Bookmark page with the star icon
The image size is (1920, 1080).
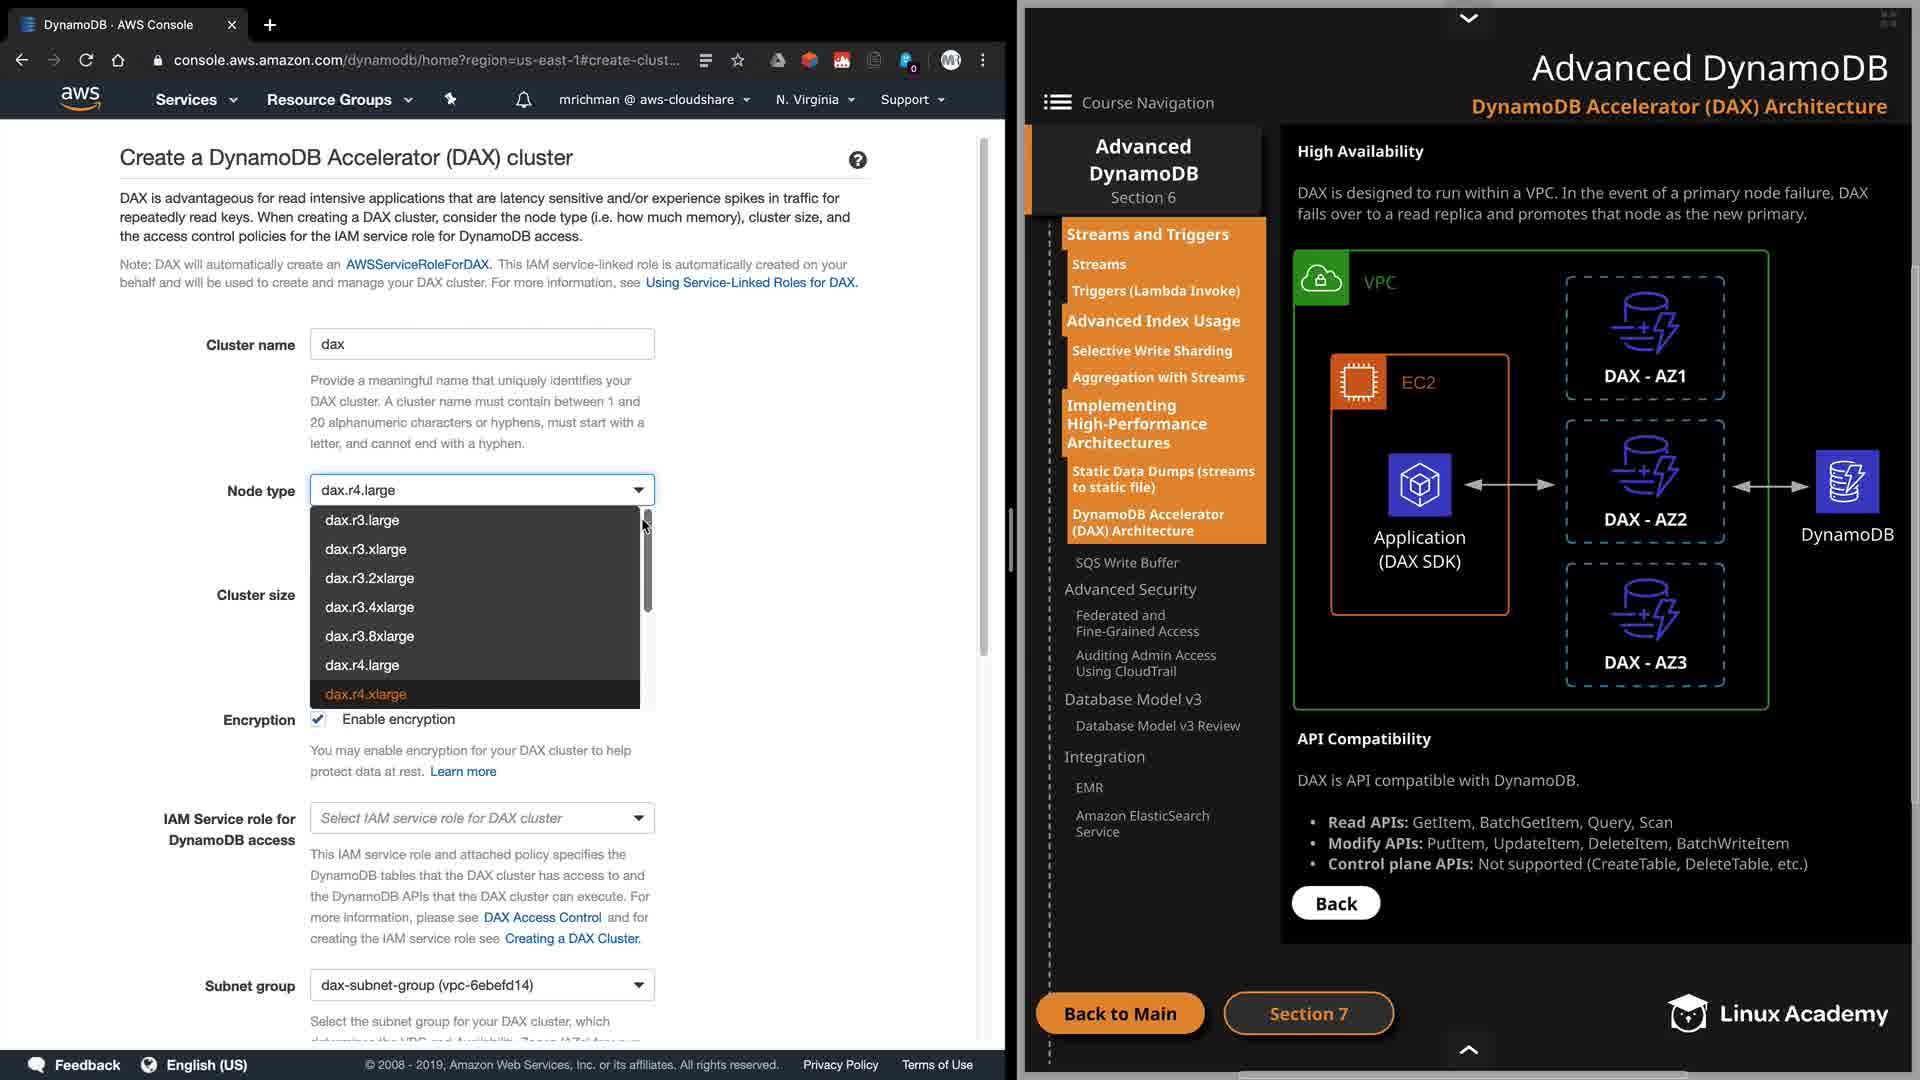pos(738,60)
